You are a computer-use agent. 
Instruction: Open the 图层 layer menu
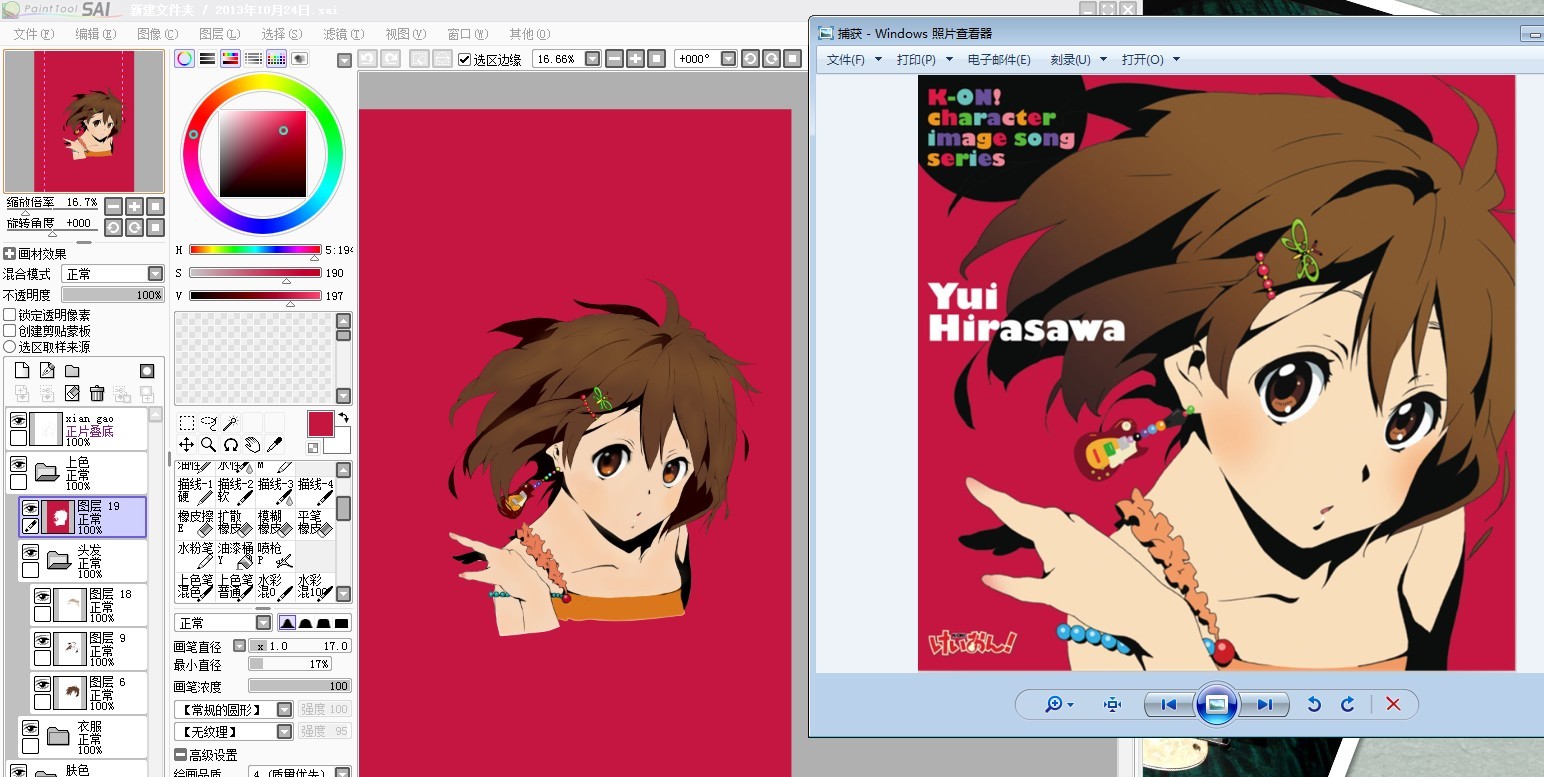[x=219, y=34]
